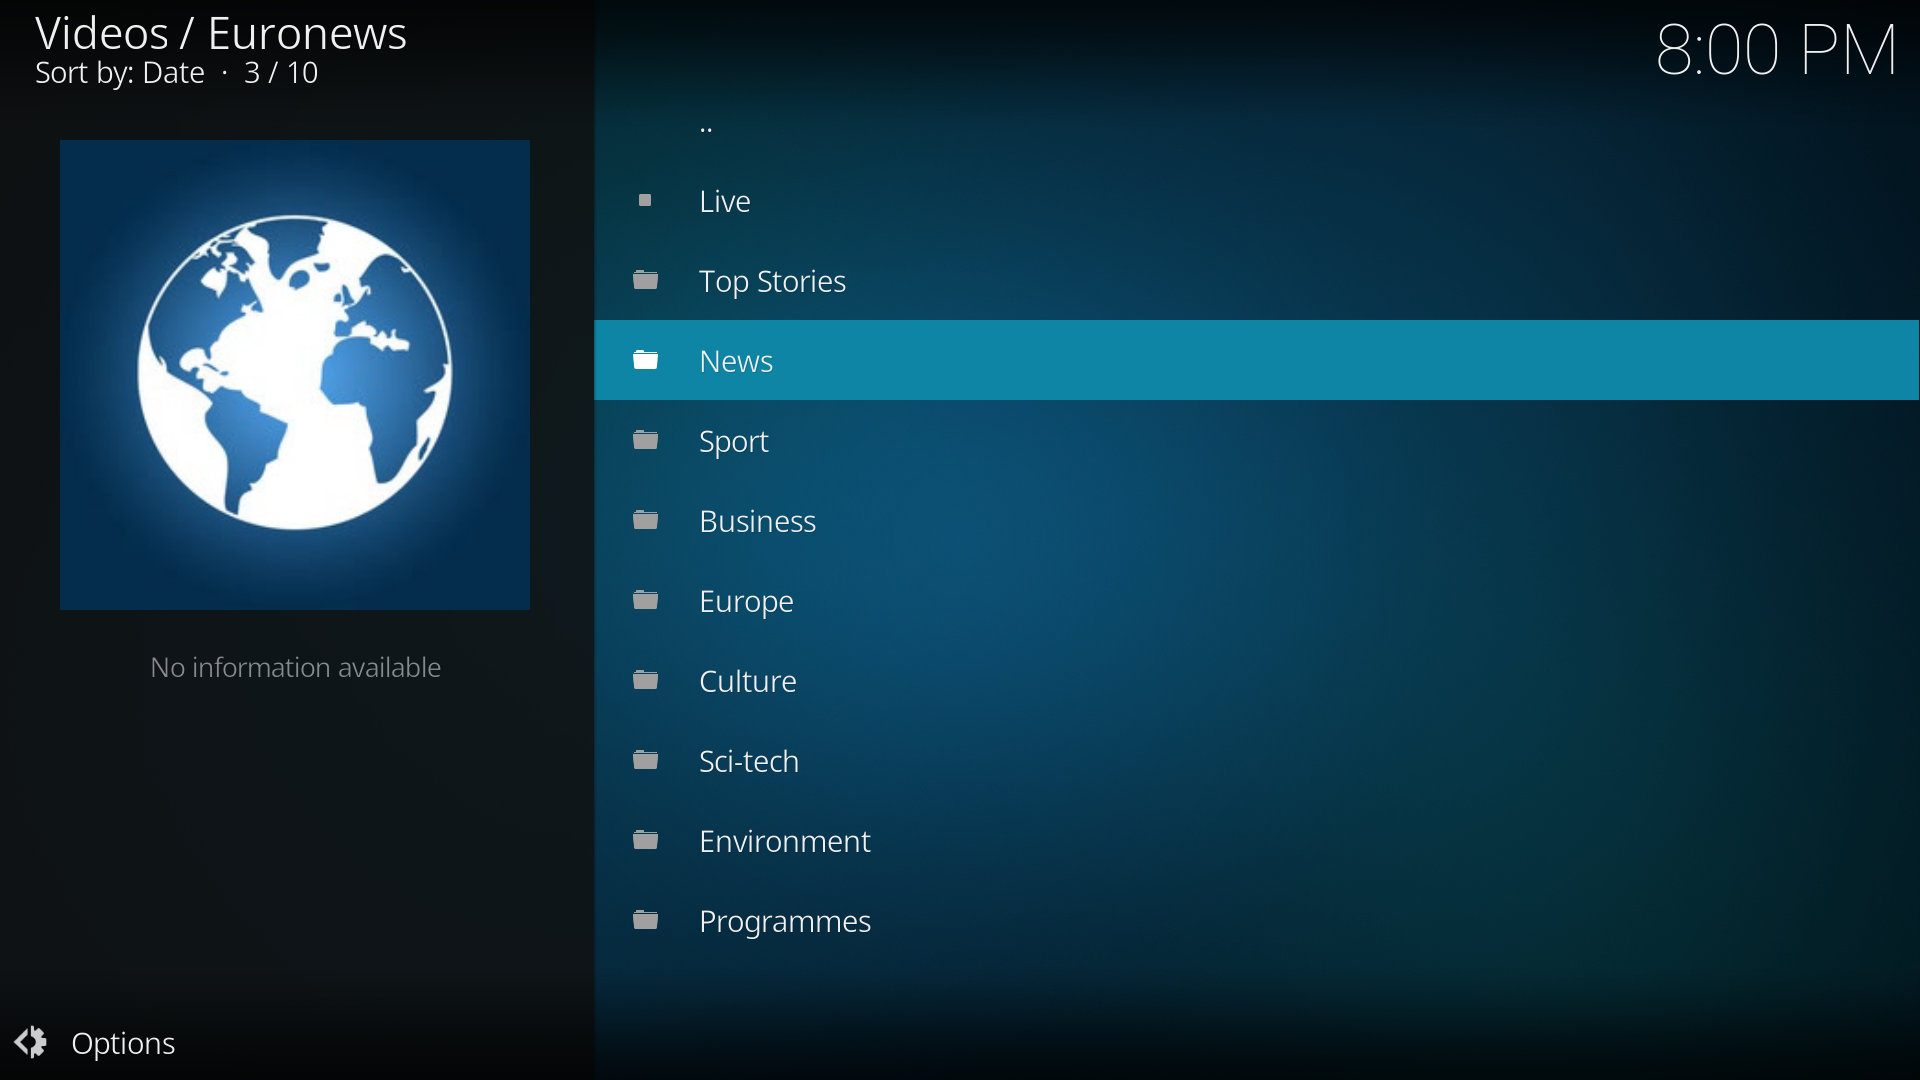Go up via the '..' parent entry
This screenshot has height=1080, width=1920.
click(x=706, y=127)
